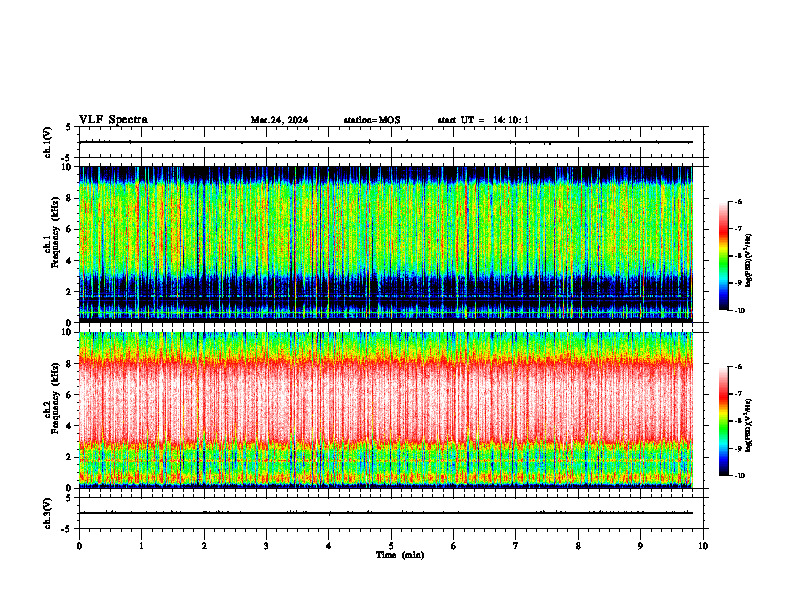Image resolution: width=792 pixels, height=612 pixels.
Task: Click the lower colorbar log(PSD) label
Action: (x=749, y=425)
